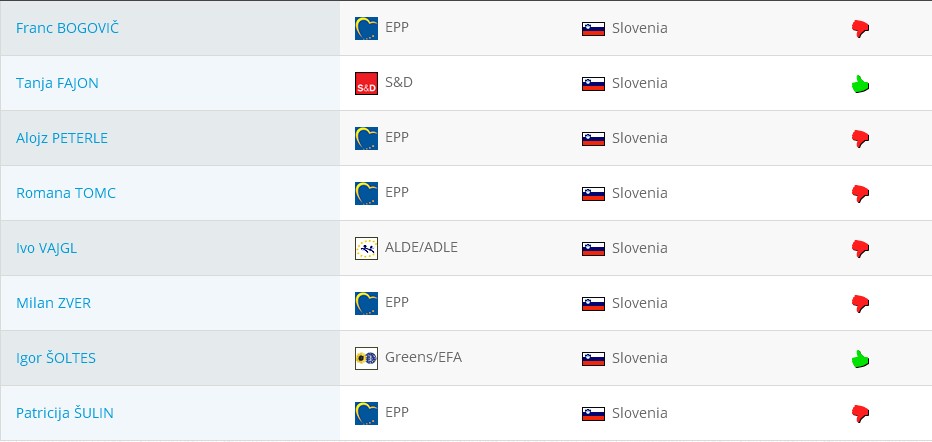Click the thumbs-down icon for Patricija ŠULIN
Image resolution: width=932 pixels, height=442 pixels.
click(859, 413)
